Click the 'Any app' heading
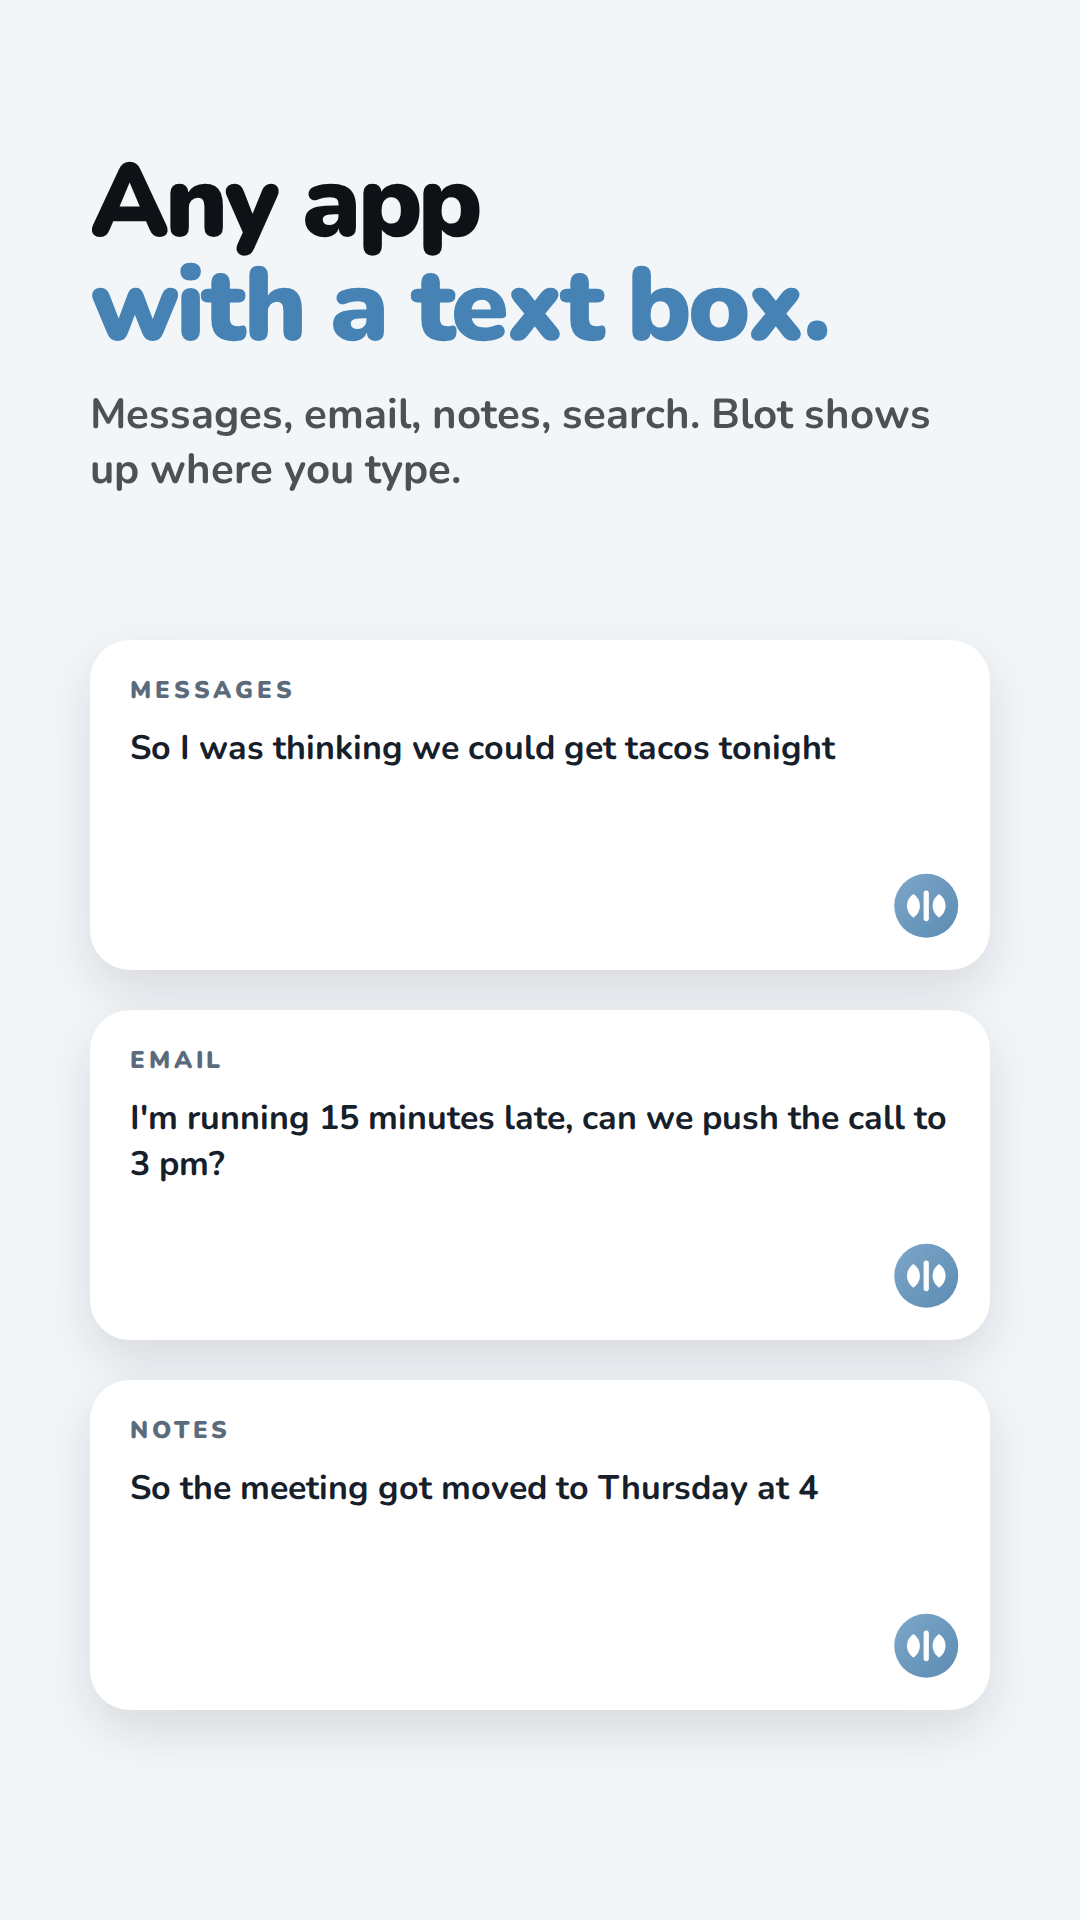 (x=286, y=207)
